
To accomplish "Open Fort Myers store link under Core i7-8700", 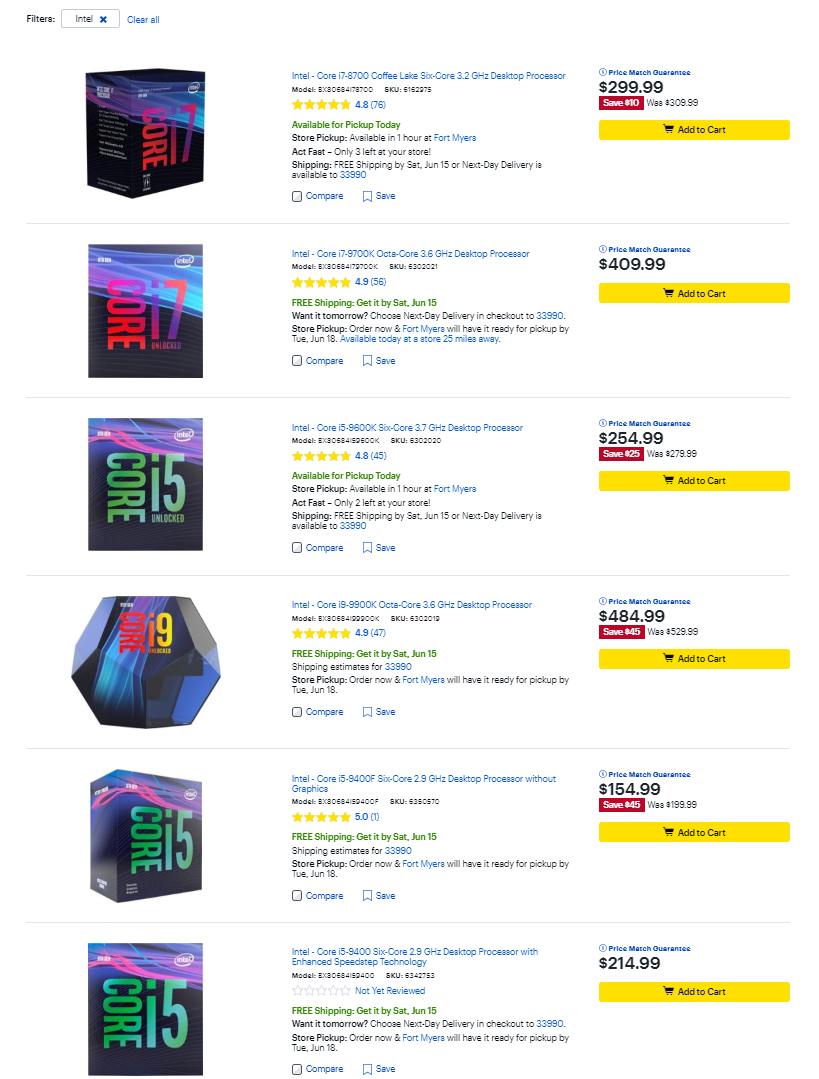I will 455,138.
